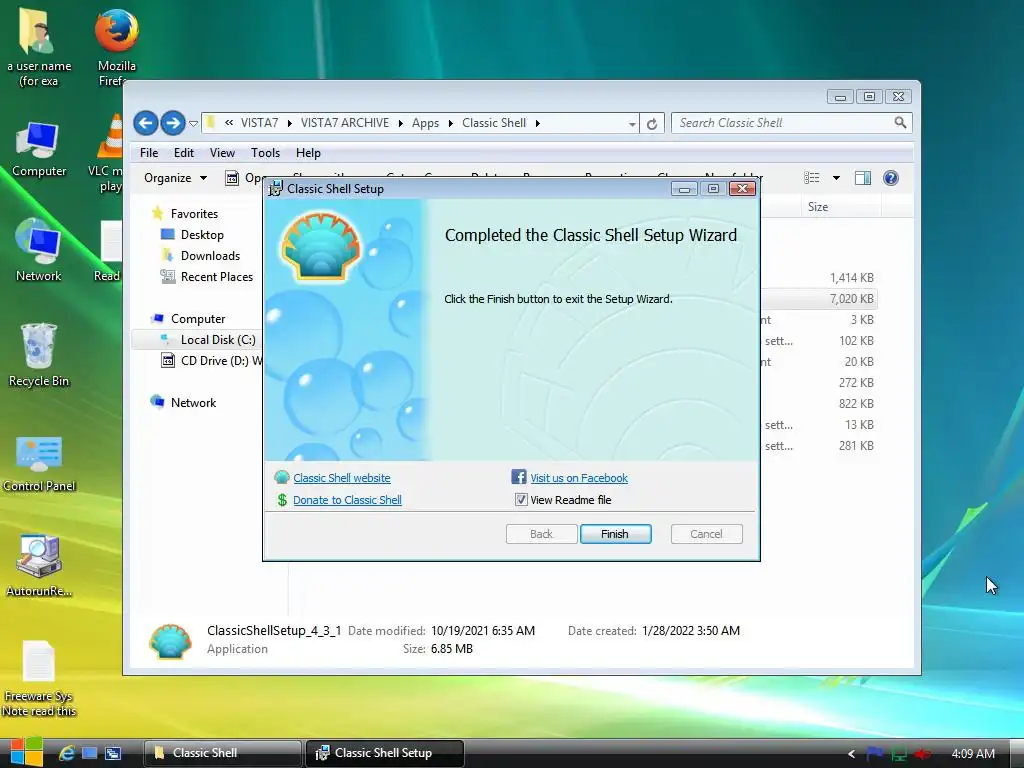
Task: Open the Mozilla Firefox desktop icon
Action: point(116,46)
